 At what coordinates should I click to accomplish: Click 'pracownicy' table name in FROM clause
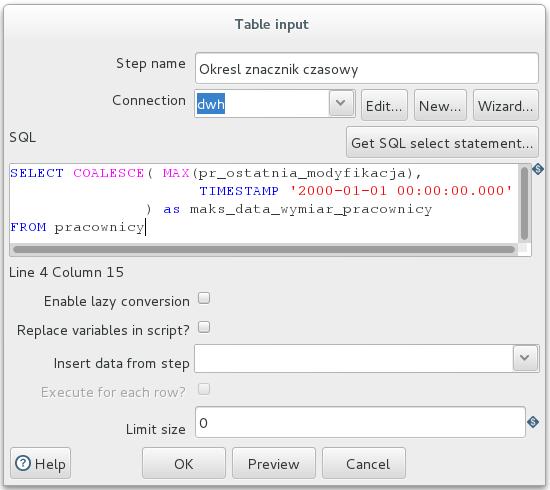tap(99, 228)
